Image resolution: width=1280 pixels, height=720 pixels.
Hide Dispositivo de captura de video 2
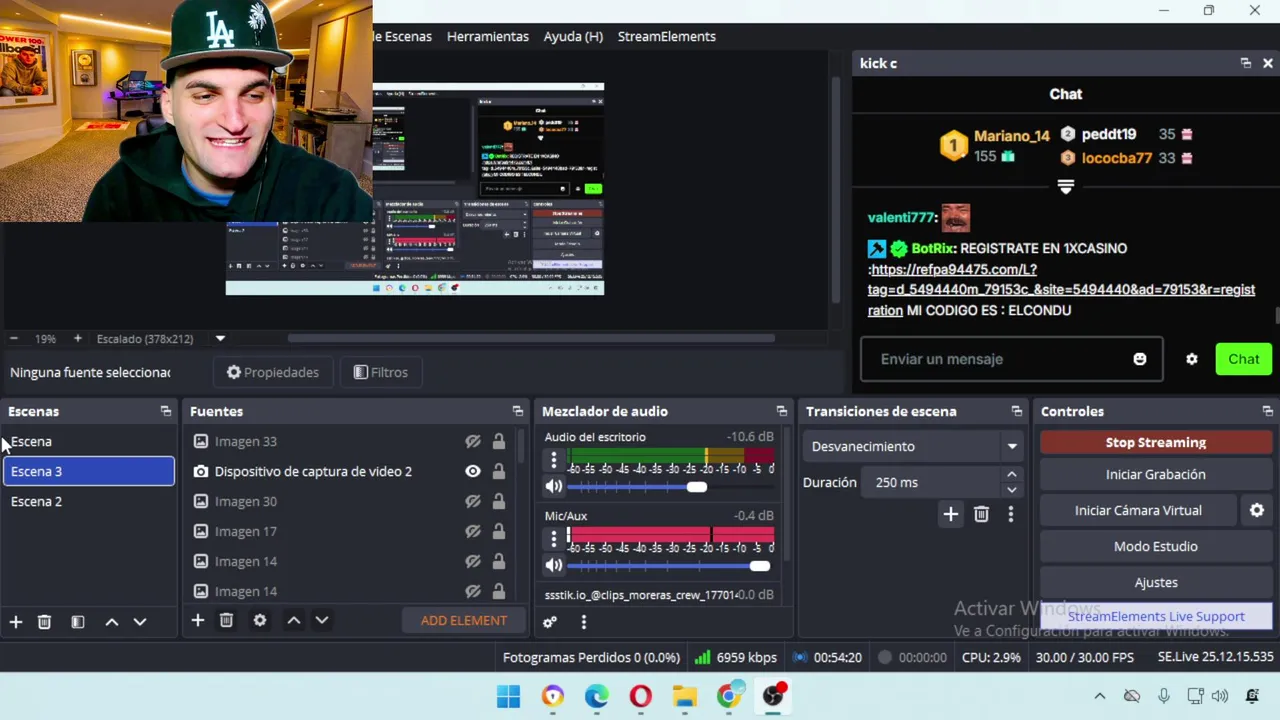(x=473, y=471)
